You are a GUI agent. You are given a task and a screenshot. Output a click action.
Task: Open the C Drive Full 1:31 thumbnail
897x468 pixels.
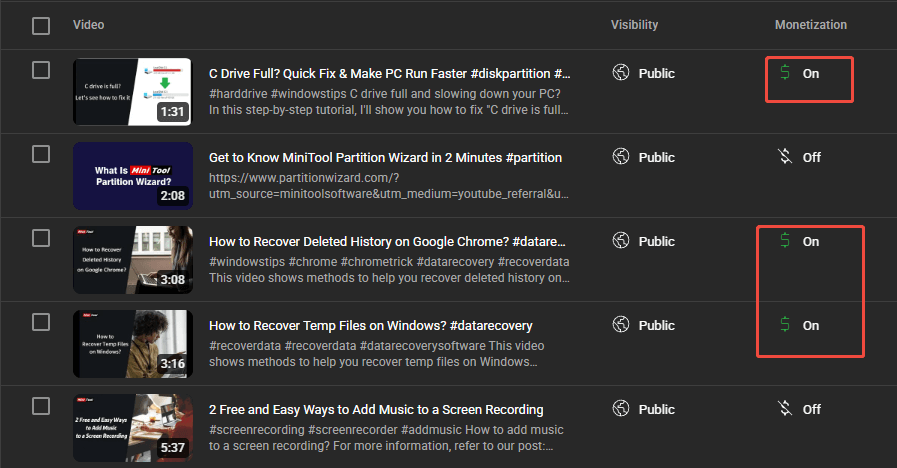point(132,92)
